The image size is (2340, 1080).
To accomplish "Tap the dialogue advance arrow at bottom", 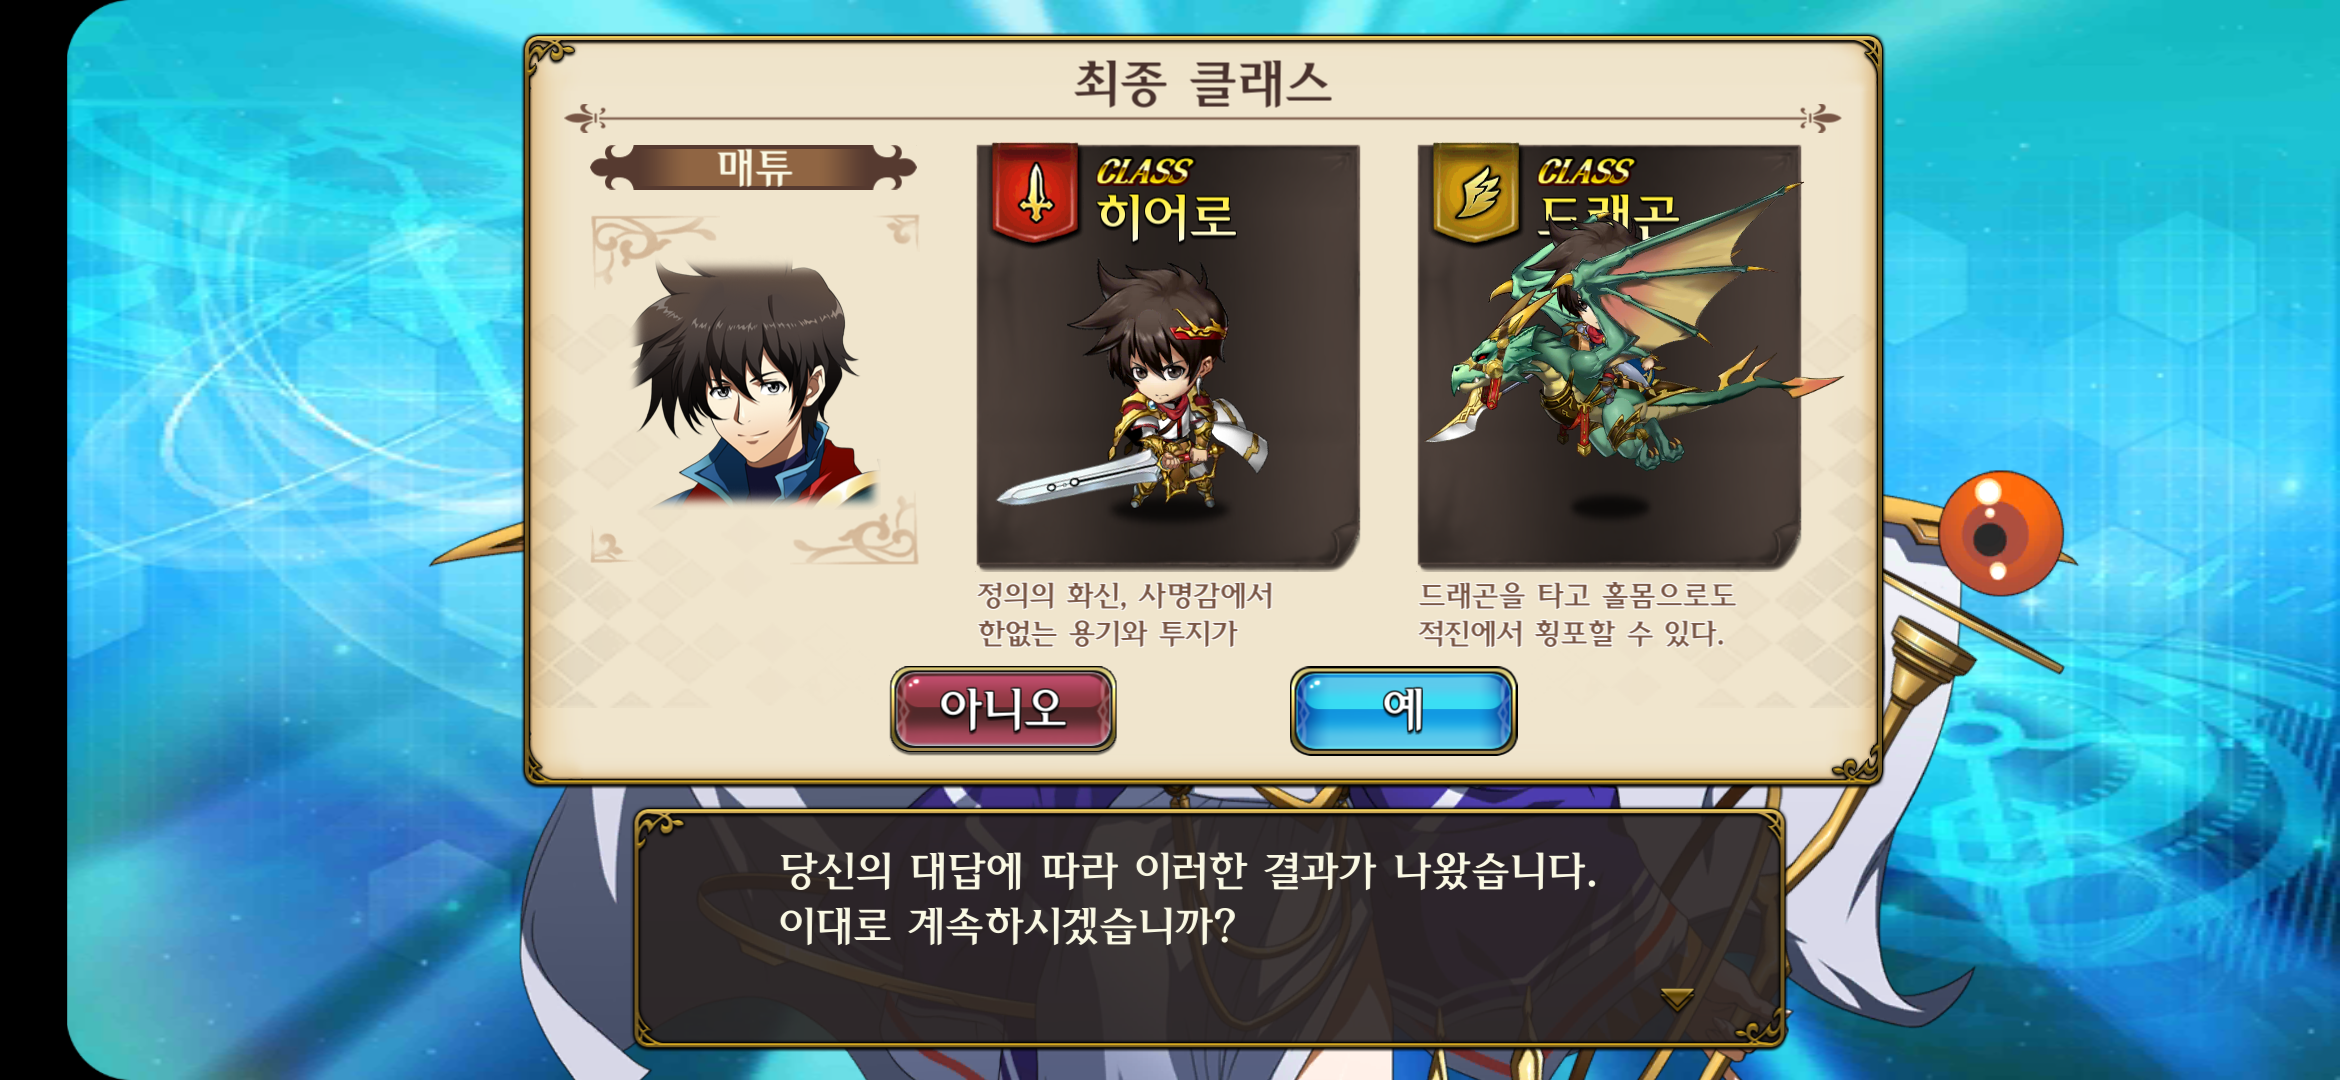I will coord(1676,997).
